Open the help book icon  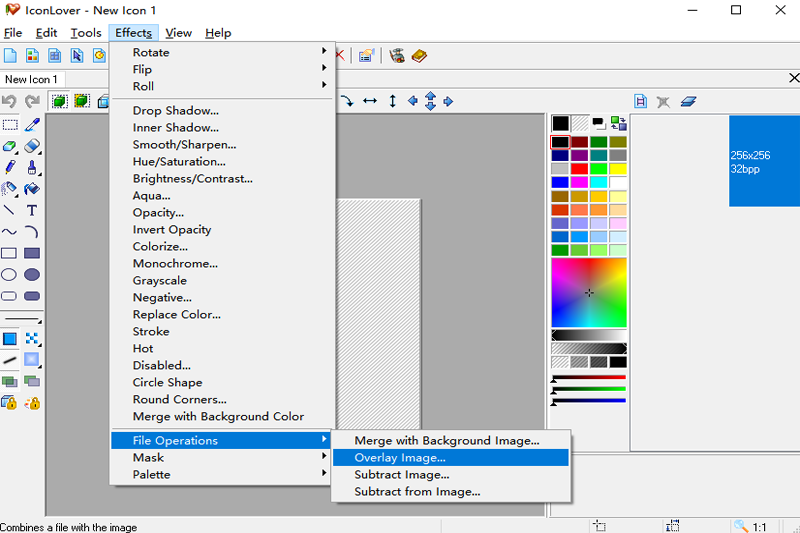pyautogui.click(x=419, y=56)
